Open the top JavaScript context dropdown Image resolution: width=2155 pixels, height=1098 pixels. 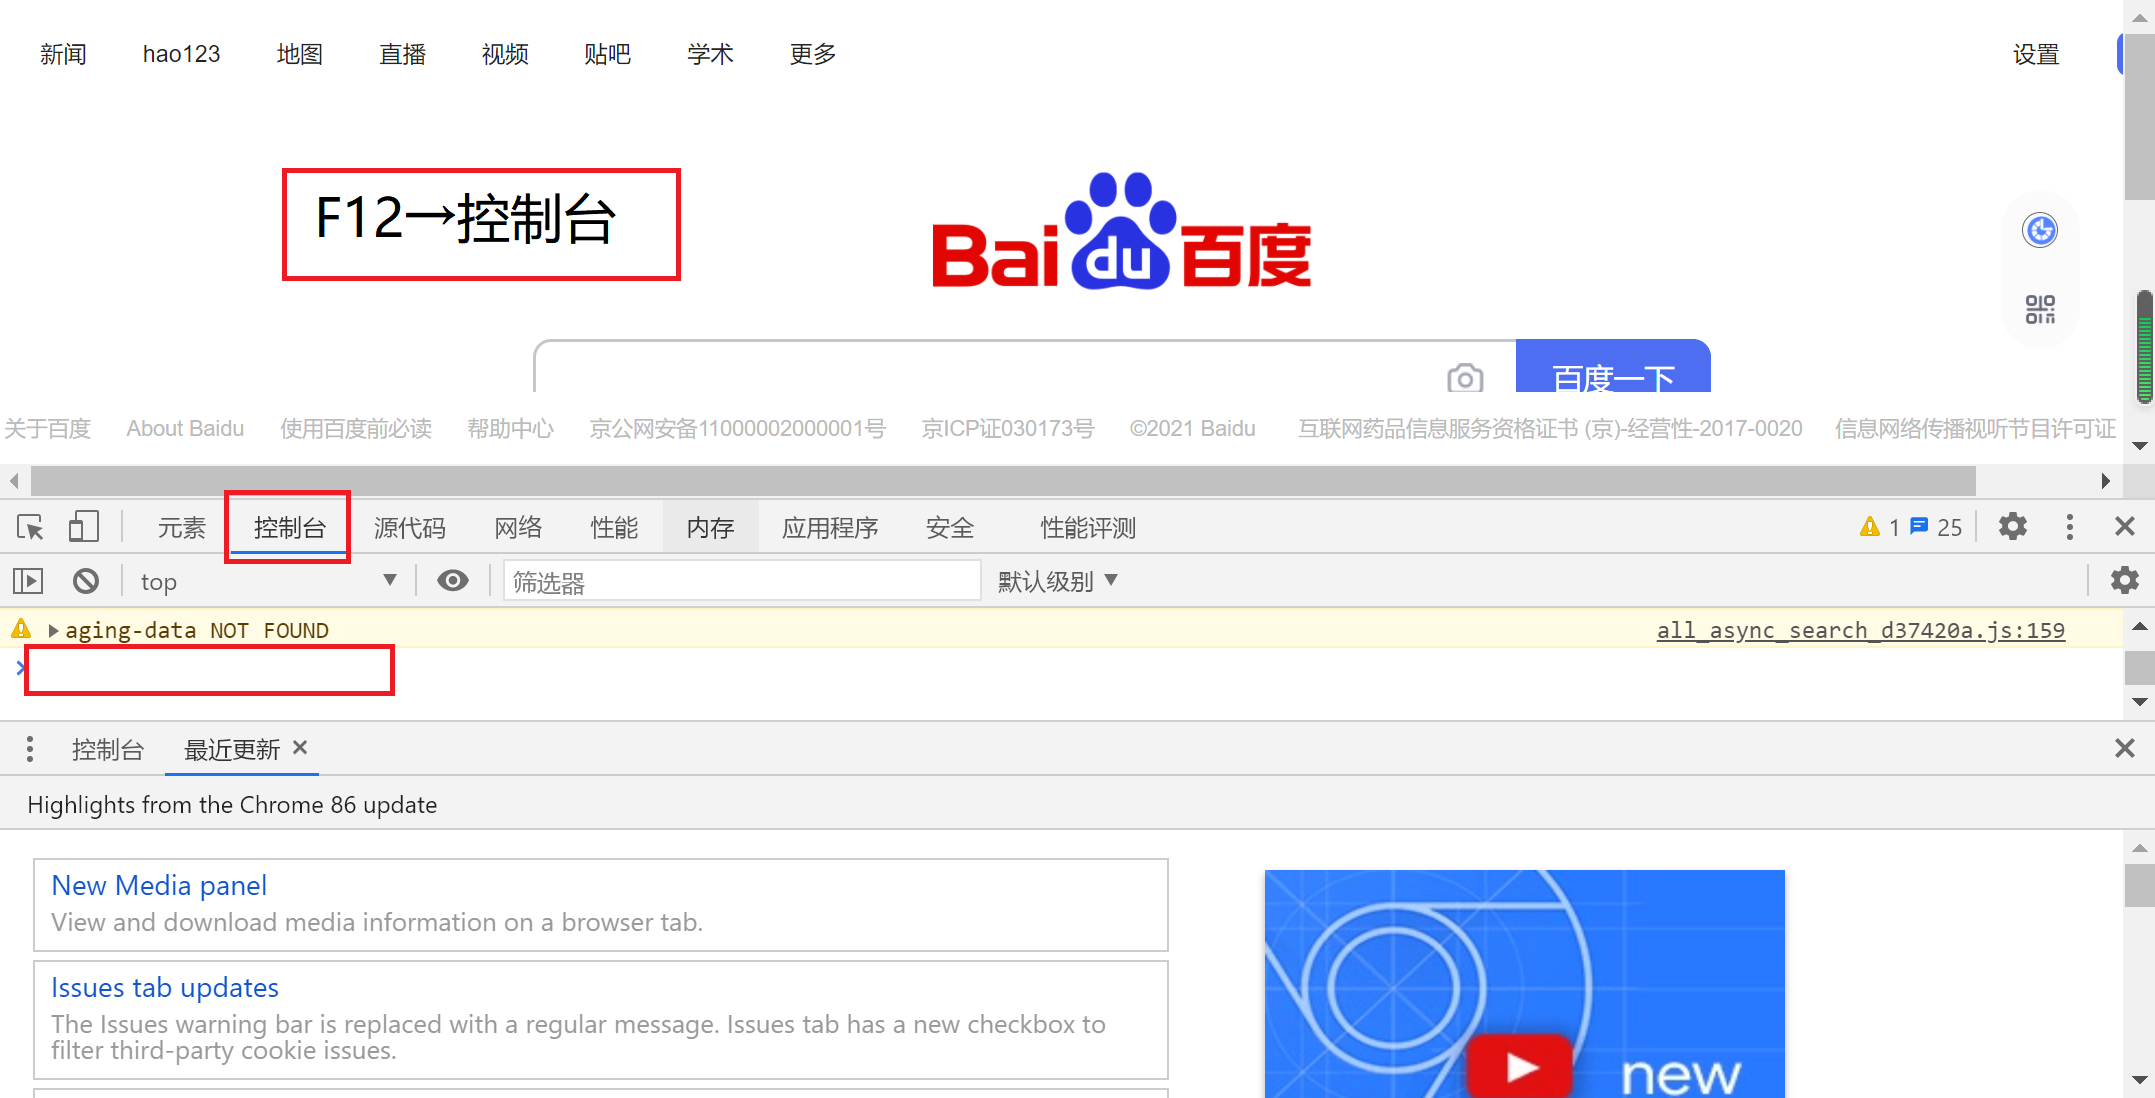(268, 581)
